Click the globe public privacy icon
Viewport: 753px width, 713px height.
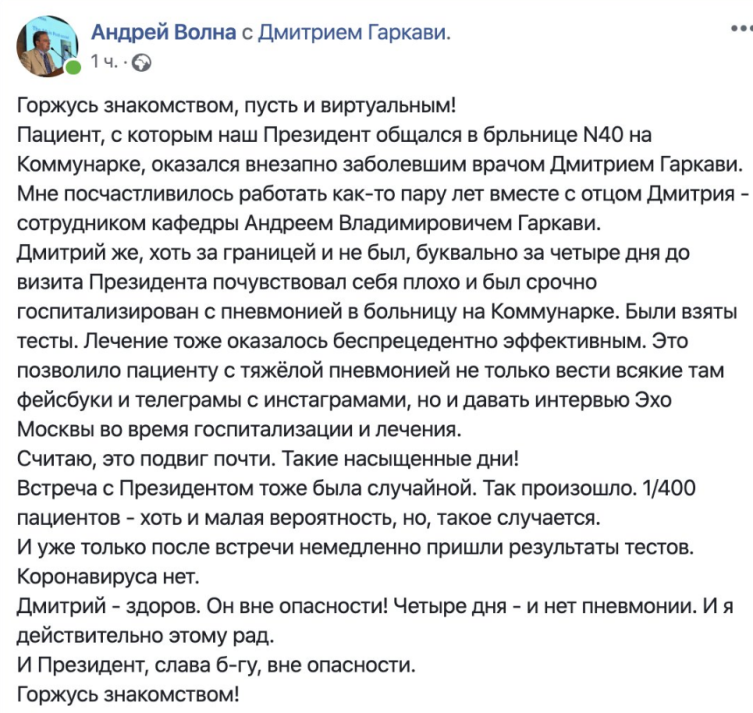142,63
